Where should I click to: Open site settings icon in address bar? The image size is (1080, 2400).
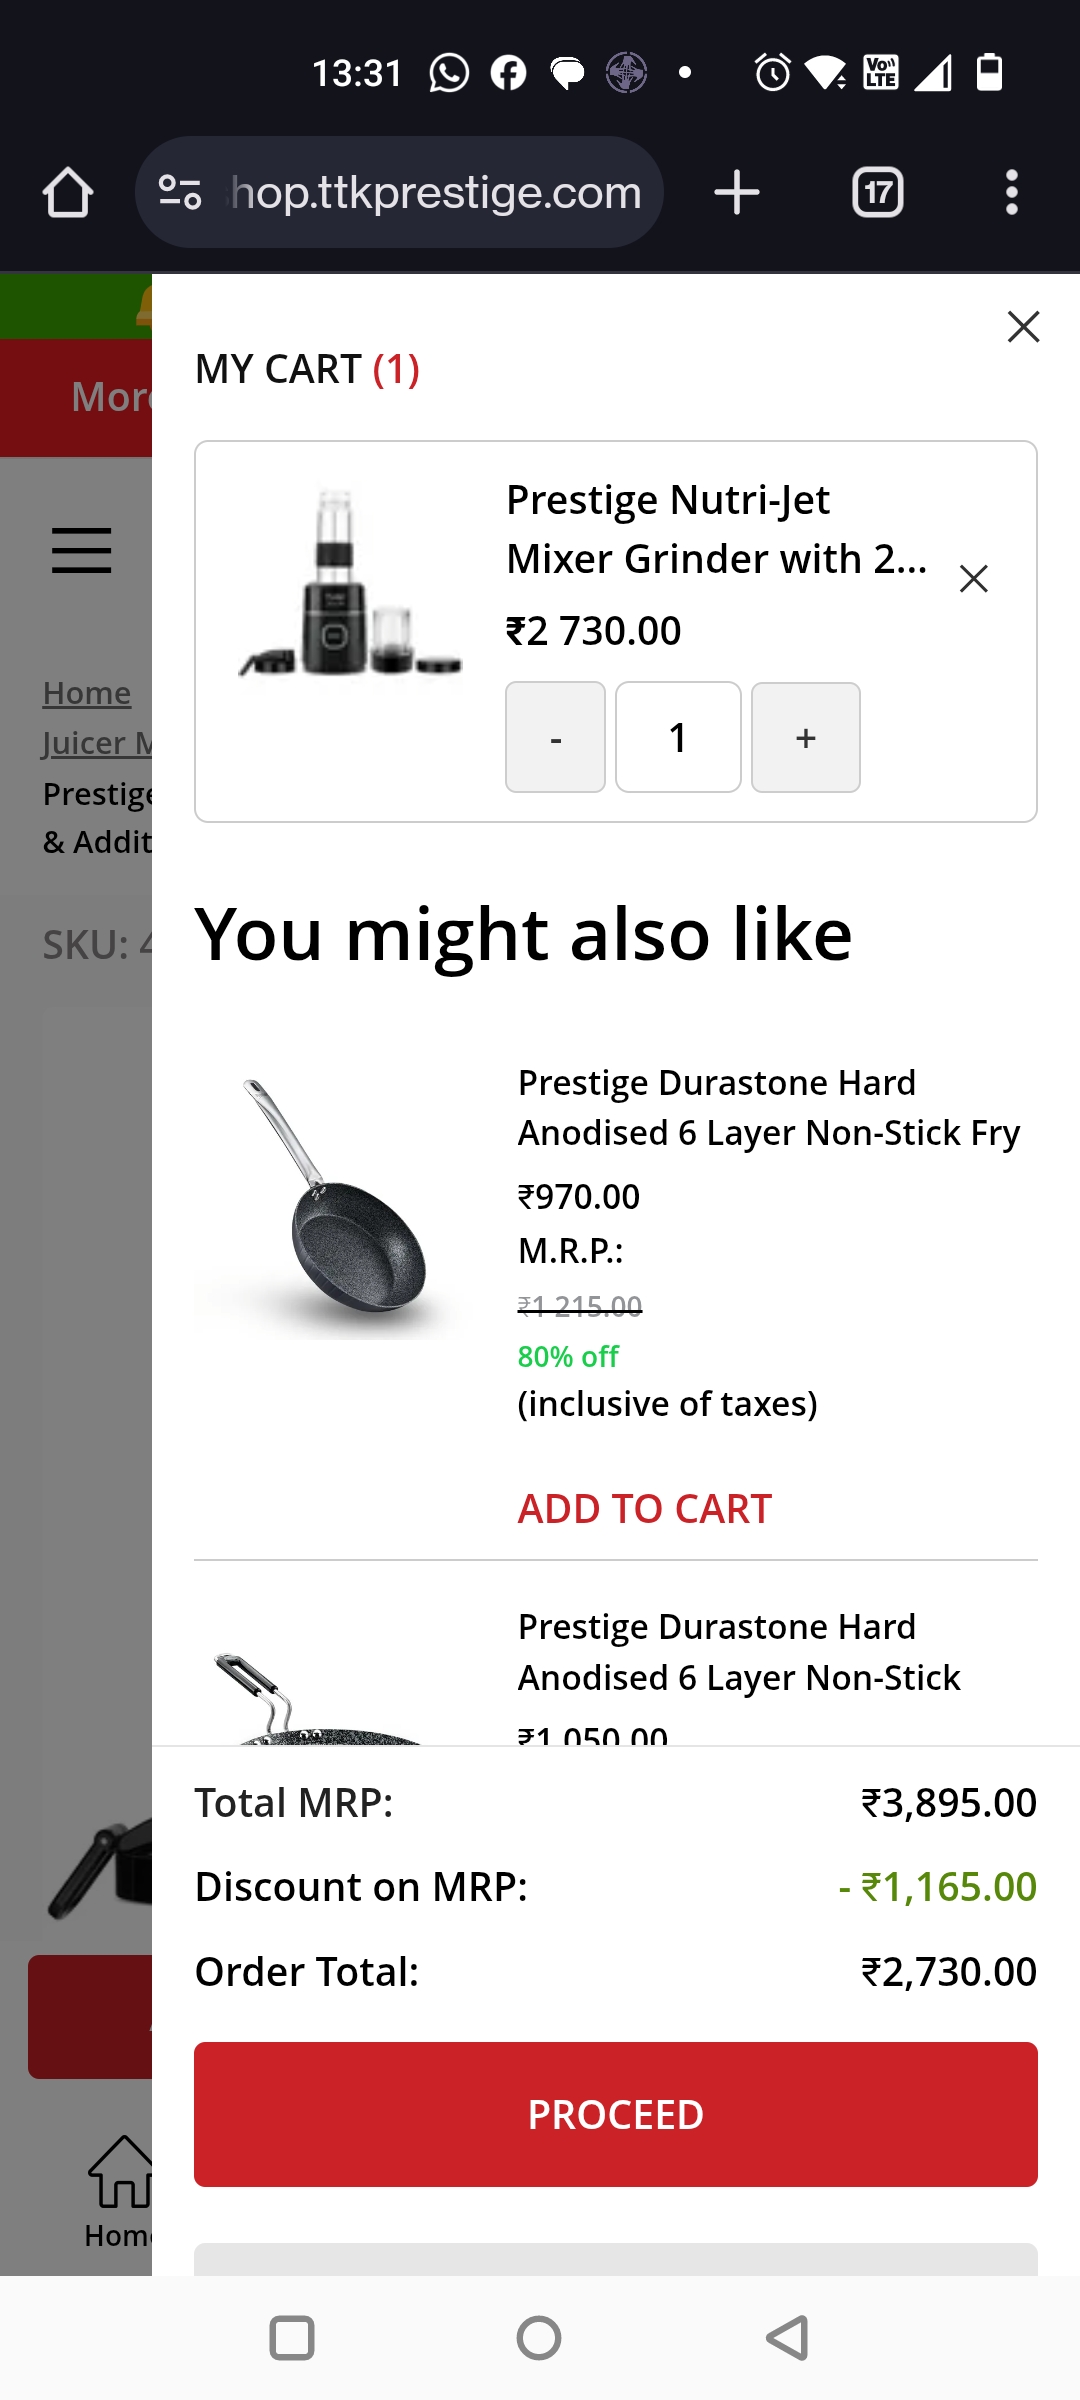click(180, 192)
